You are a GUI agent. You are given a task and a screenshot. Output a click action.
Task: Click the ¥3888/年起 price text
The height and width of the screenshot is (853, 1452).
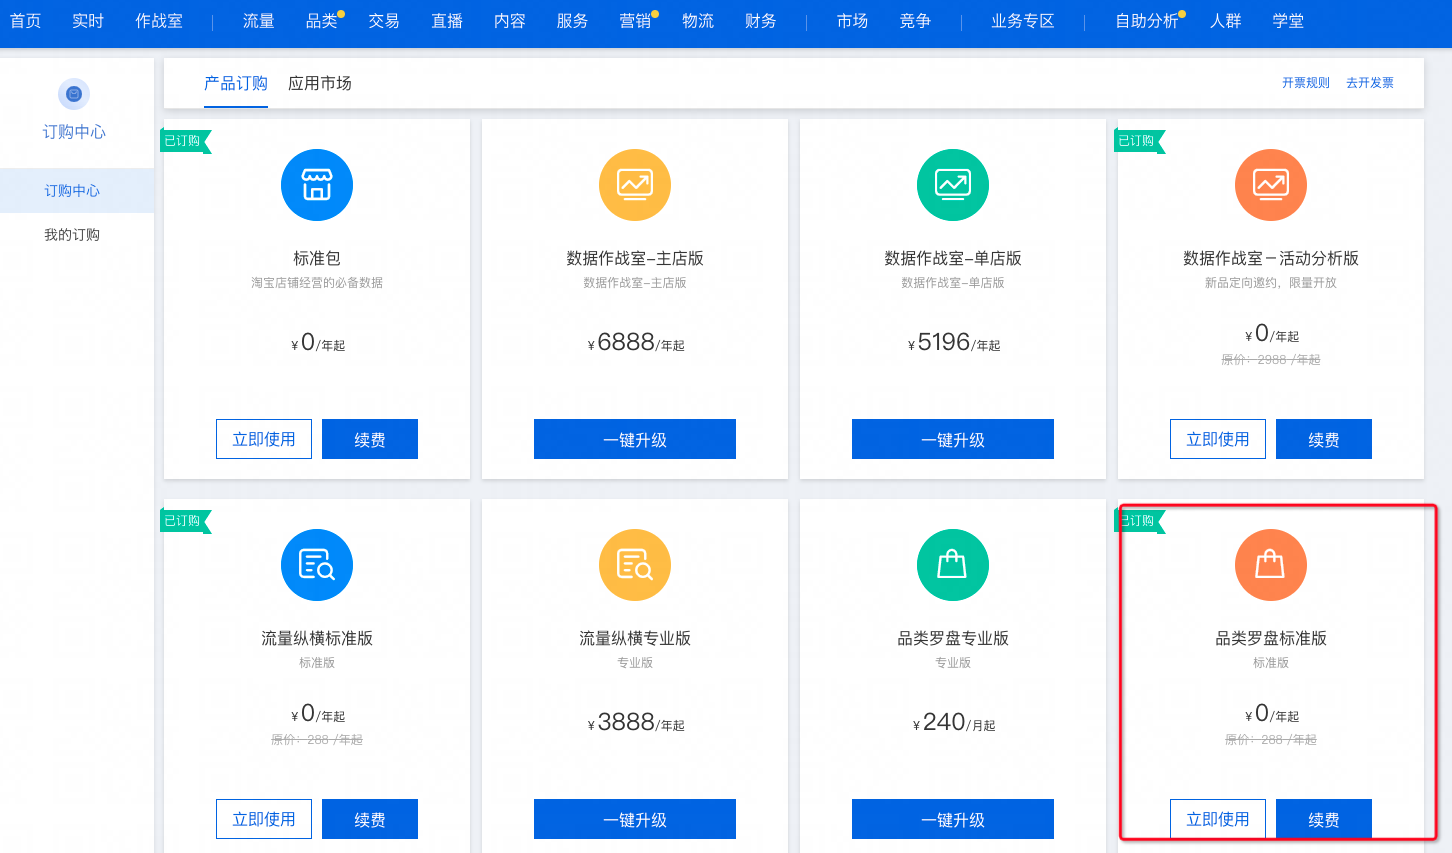click(636, 722)
